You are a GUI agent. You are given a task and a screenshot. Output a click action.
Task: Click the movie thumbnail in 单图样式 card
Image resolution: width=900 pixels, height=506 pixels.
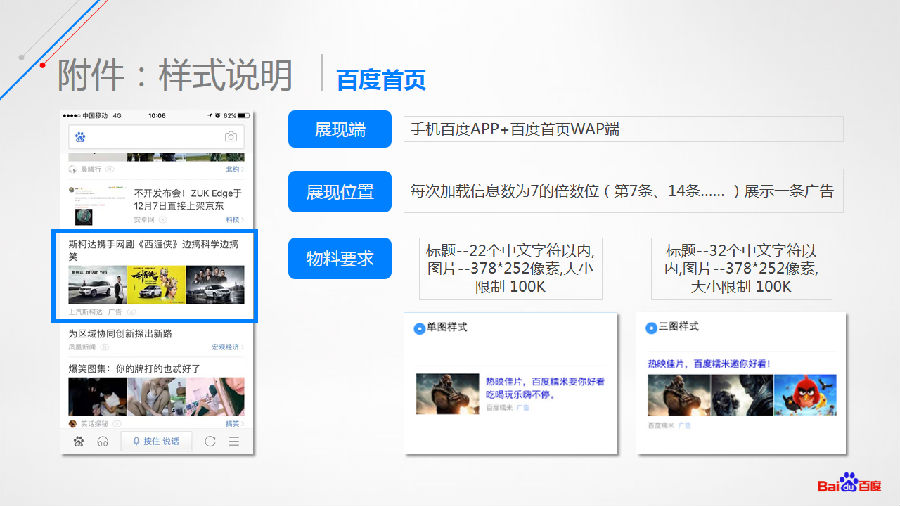point(447,392)
